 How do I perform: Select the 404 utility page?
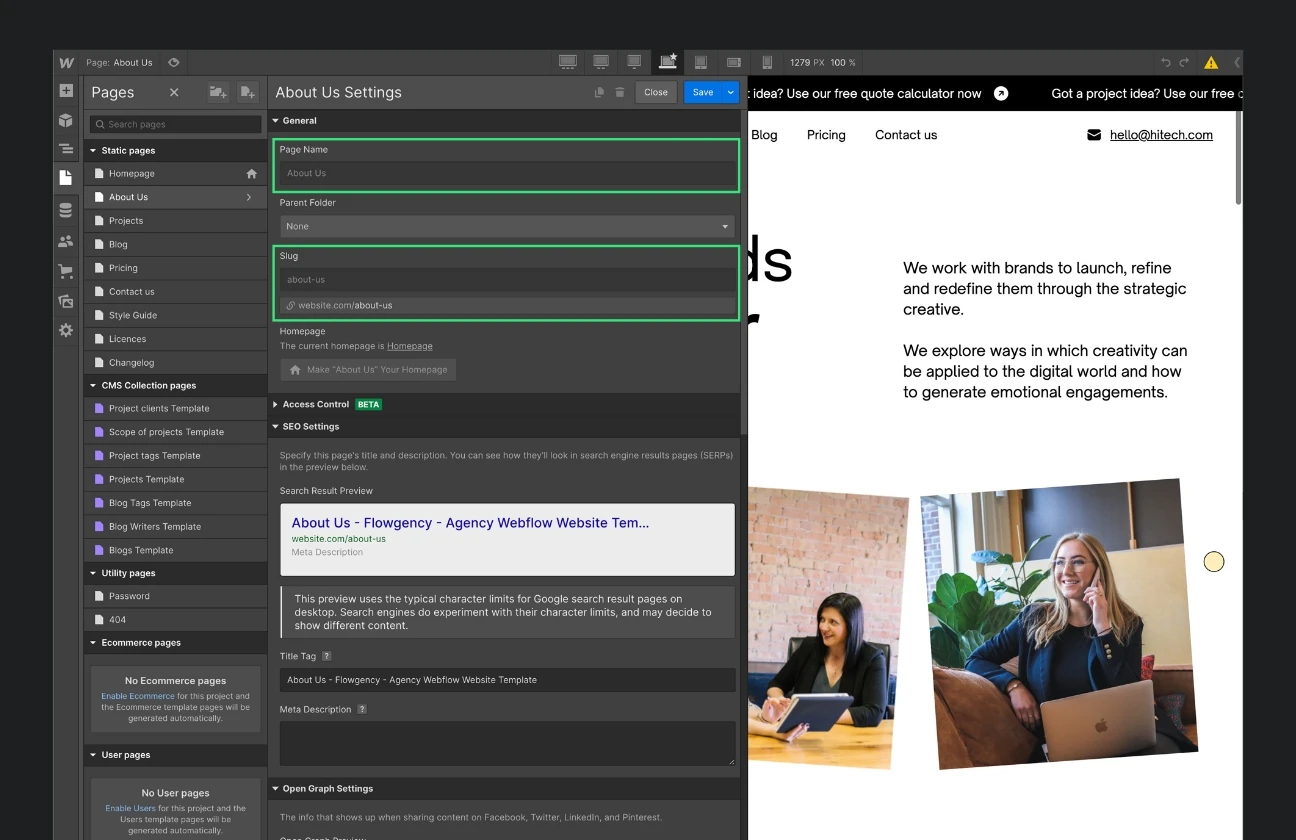click(175, 620)
